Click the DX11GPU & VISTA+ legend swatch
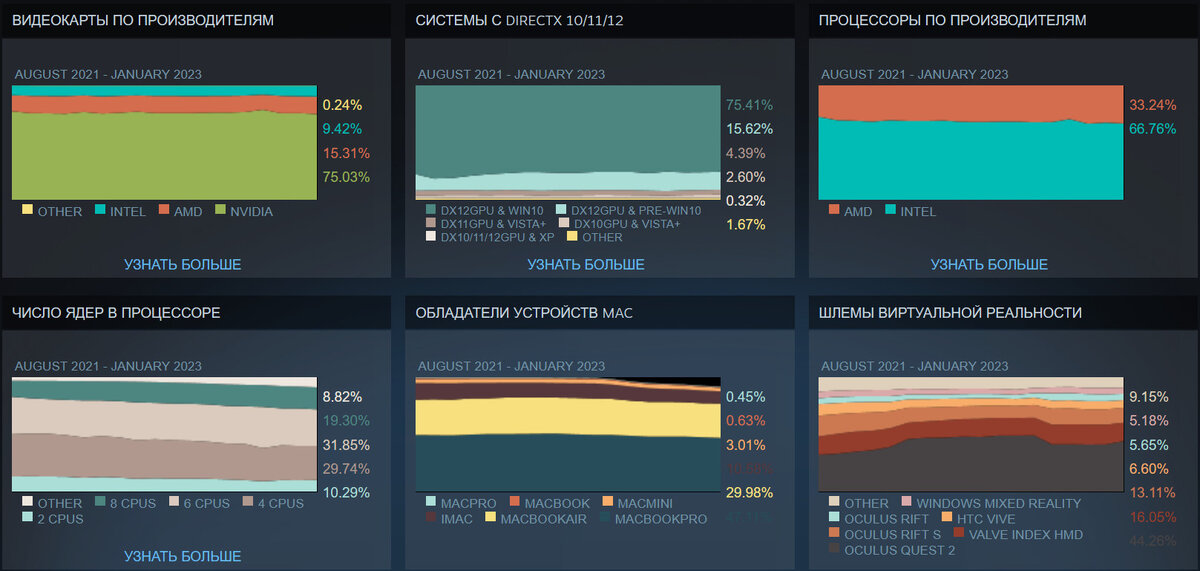The image size is (1200, 571). click(431, 223)
